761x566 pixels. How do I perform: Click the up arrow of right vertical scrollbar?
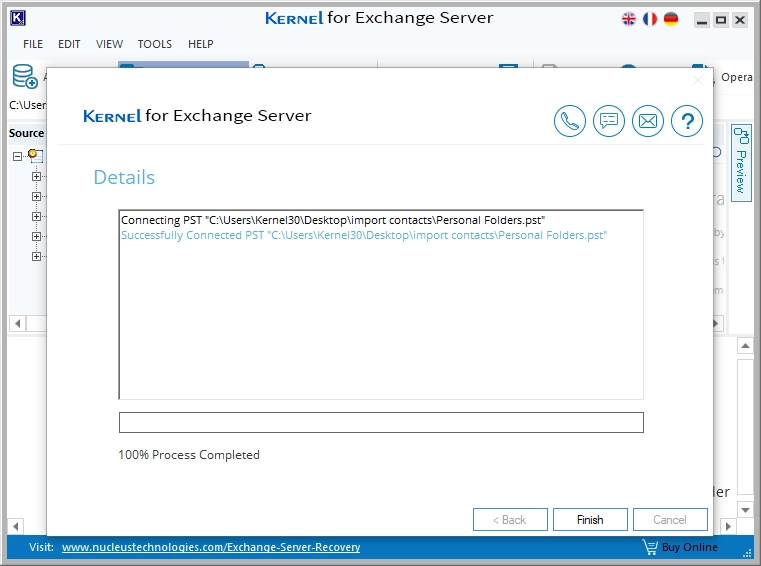tap(745, 346)
